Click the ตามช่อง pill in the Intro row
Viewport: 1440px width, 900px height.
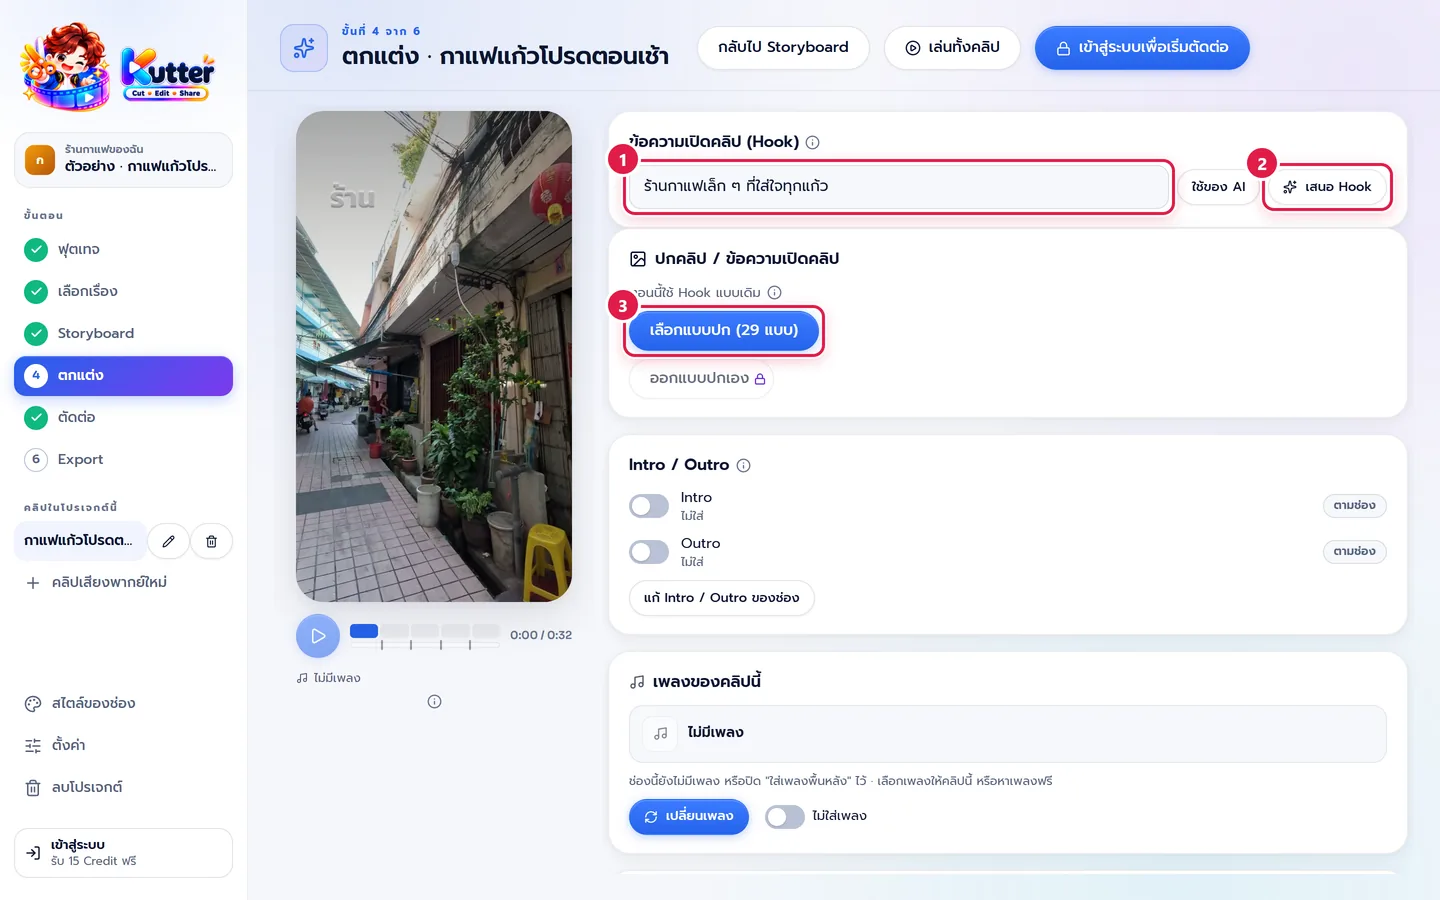pos(1354,506)
